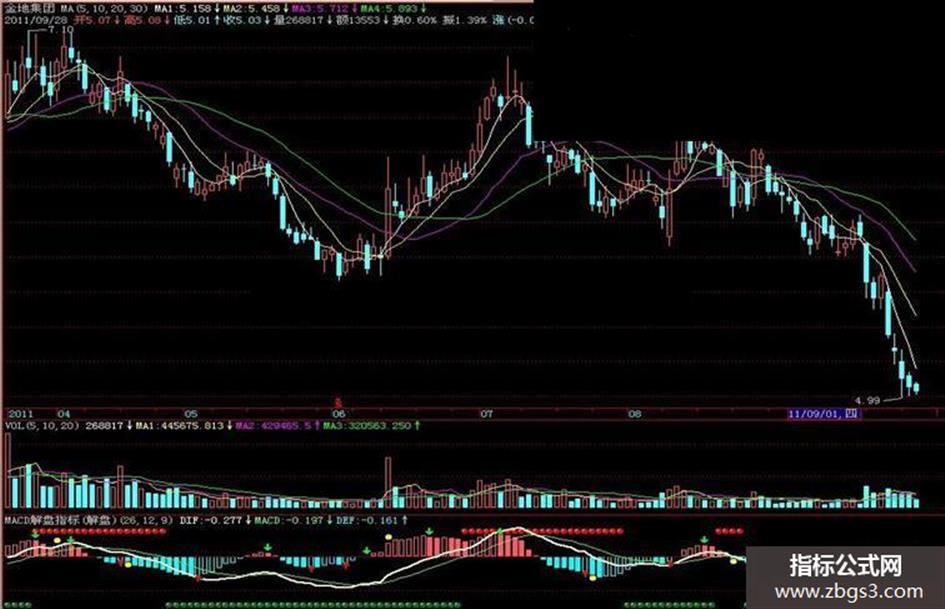Click the VOL(5,10,20) indicator label
The width and height of the screenshot is (945, 609).
click(42, 426)
